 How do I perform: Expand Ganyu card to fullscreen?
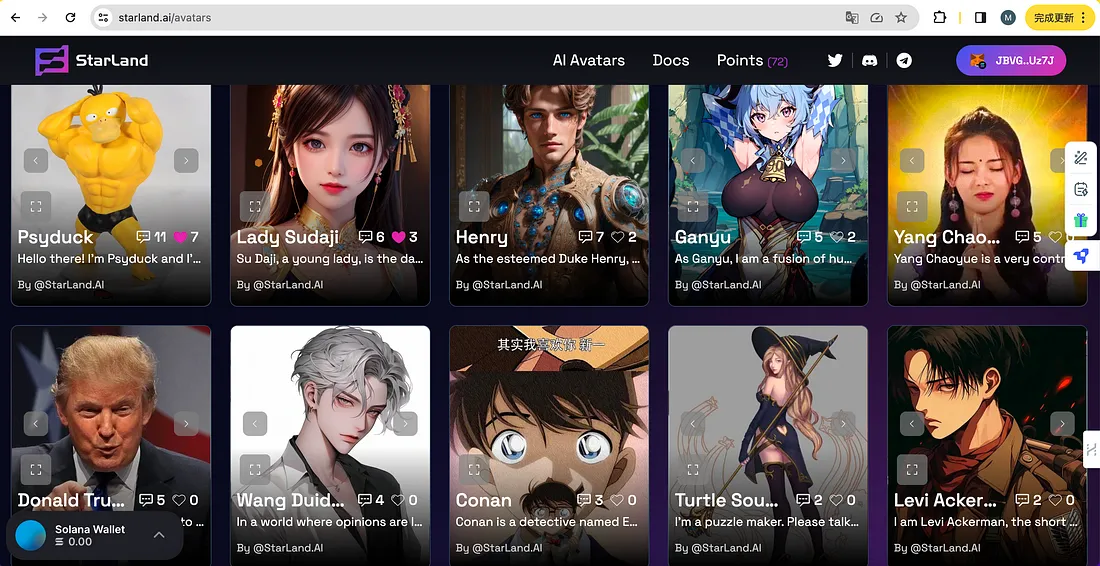click(693, 206)
